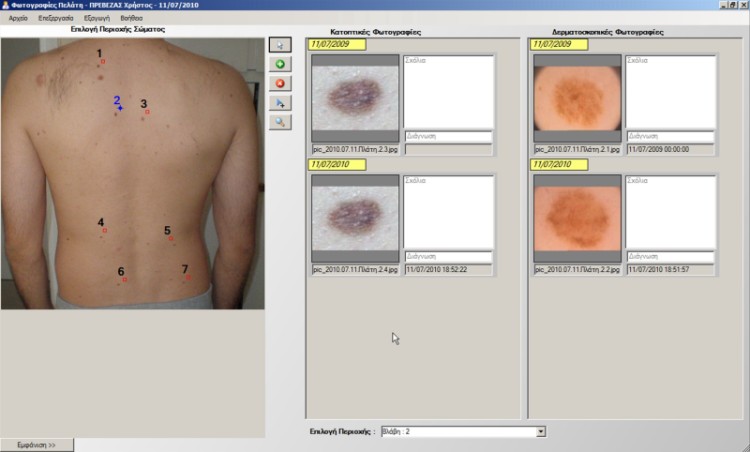Select lesion marker 5 on the back
Image resolution: width=750 pixels, height=452 pixels.
[x=171, y=239]
